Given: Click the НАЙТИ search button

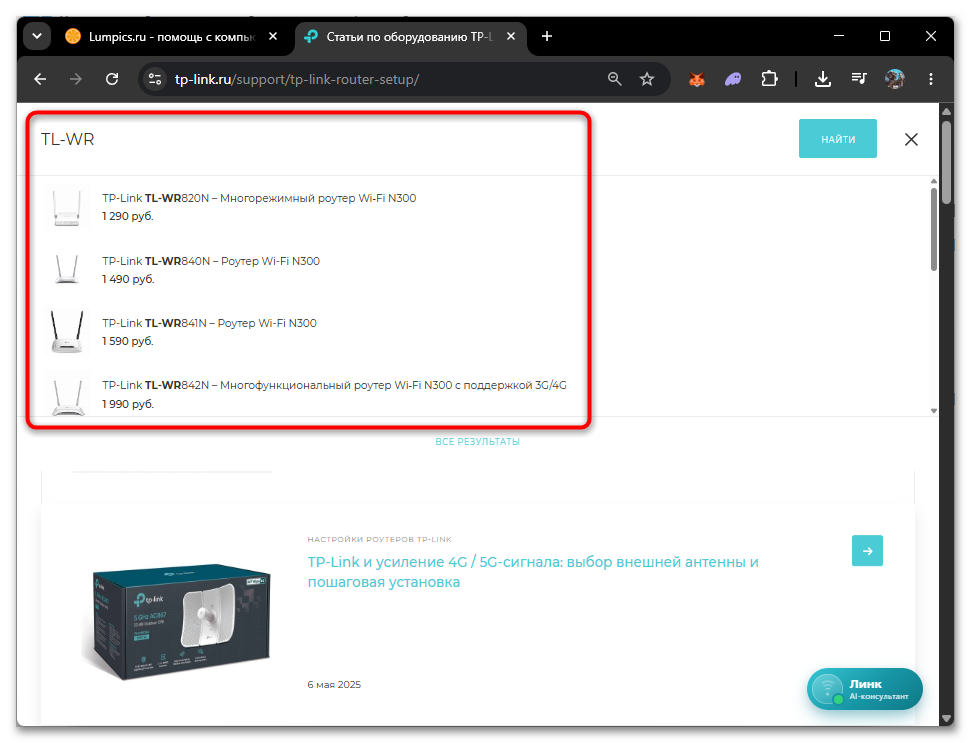Looking at the screenshot, I should point(837,139).
